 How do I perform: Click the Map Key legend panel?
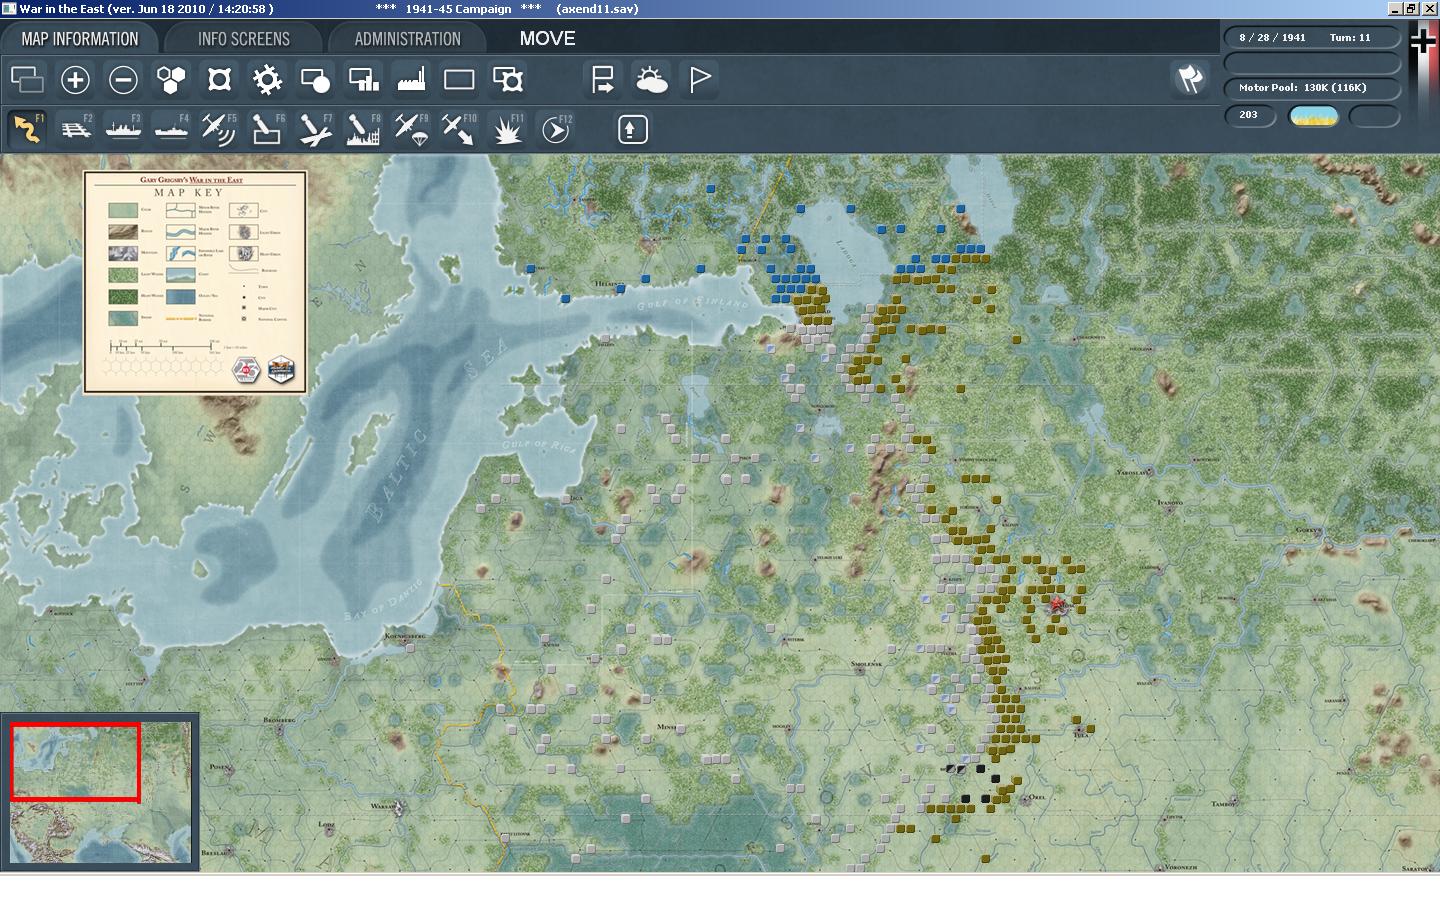(195, 282)
